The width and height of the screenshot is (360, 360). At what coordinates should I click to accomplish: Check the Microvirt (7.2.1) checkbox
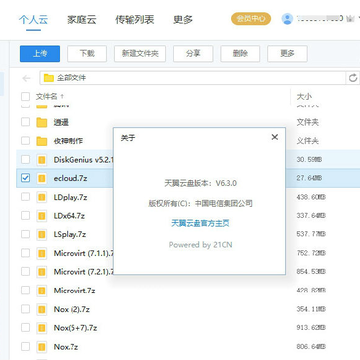click(25, 272)
